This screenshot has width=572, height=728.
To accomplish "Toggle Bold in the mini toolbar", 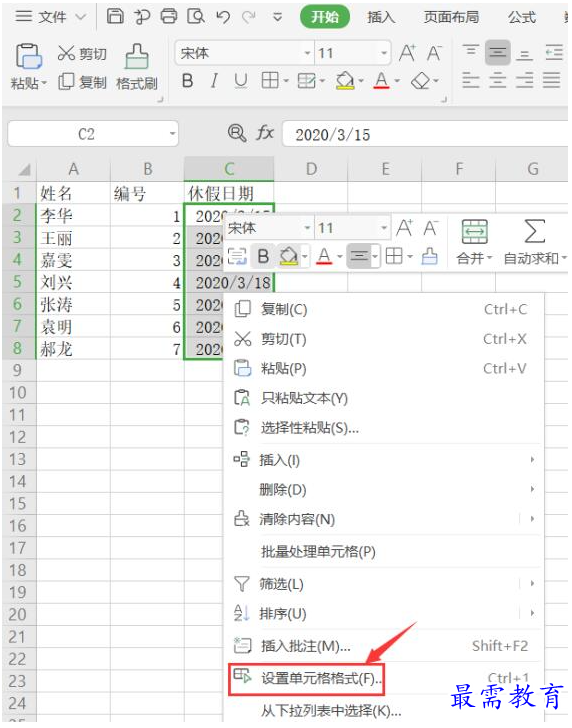I will pos(263,256).
